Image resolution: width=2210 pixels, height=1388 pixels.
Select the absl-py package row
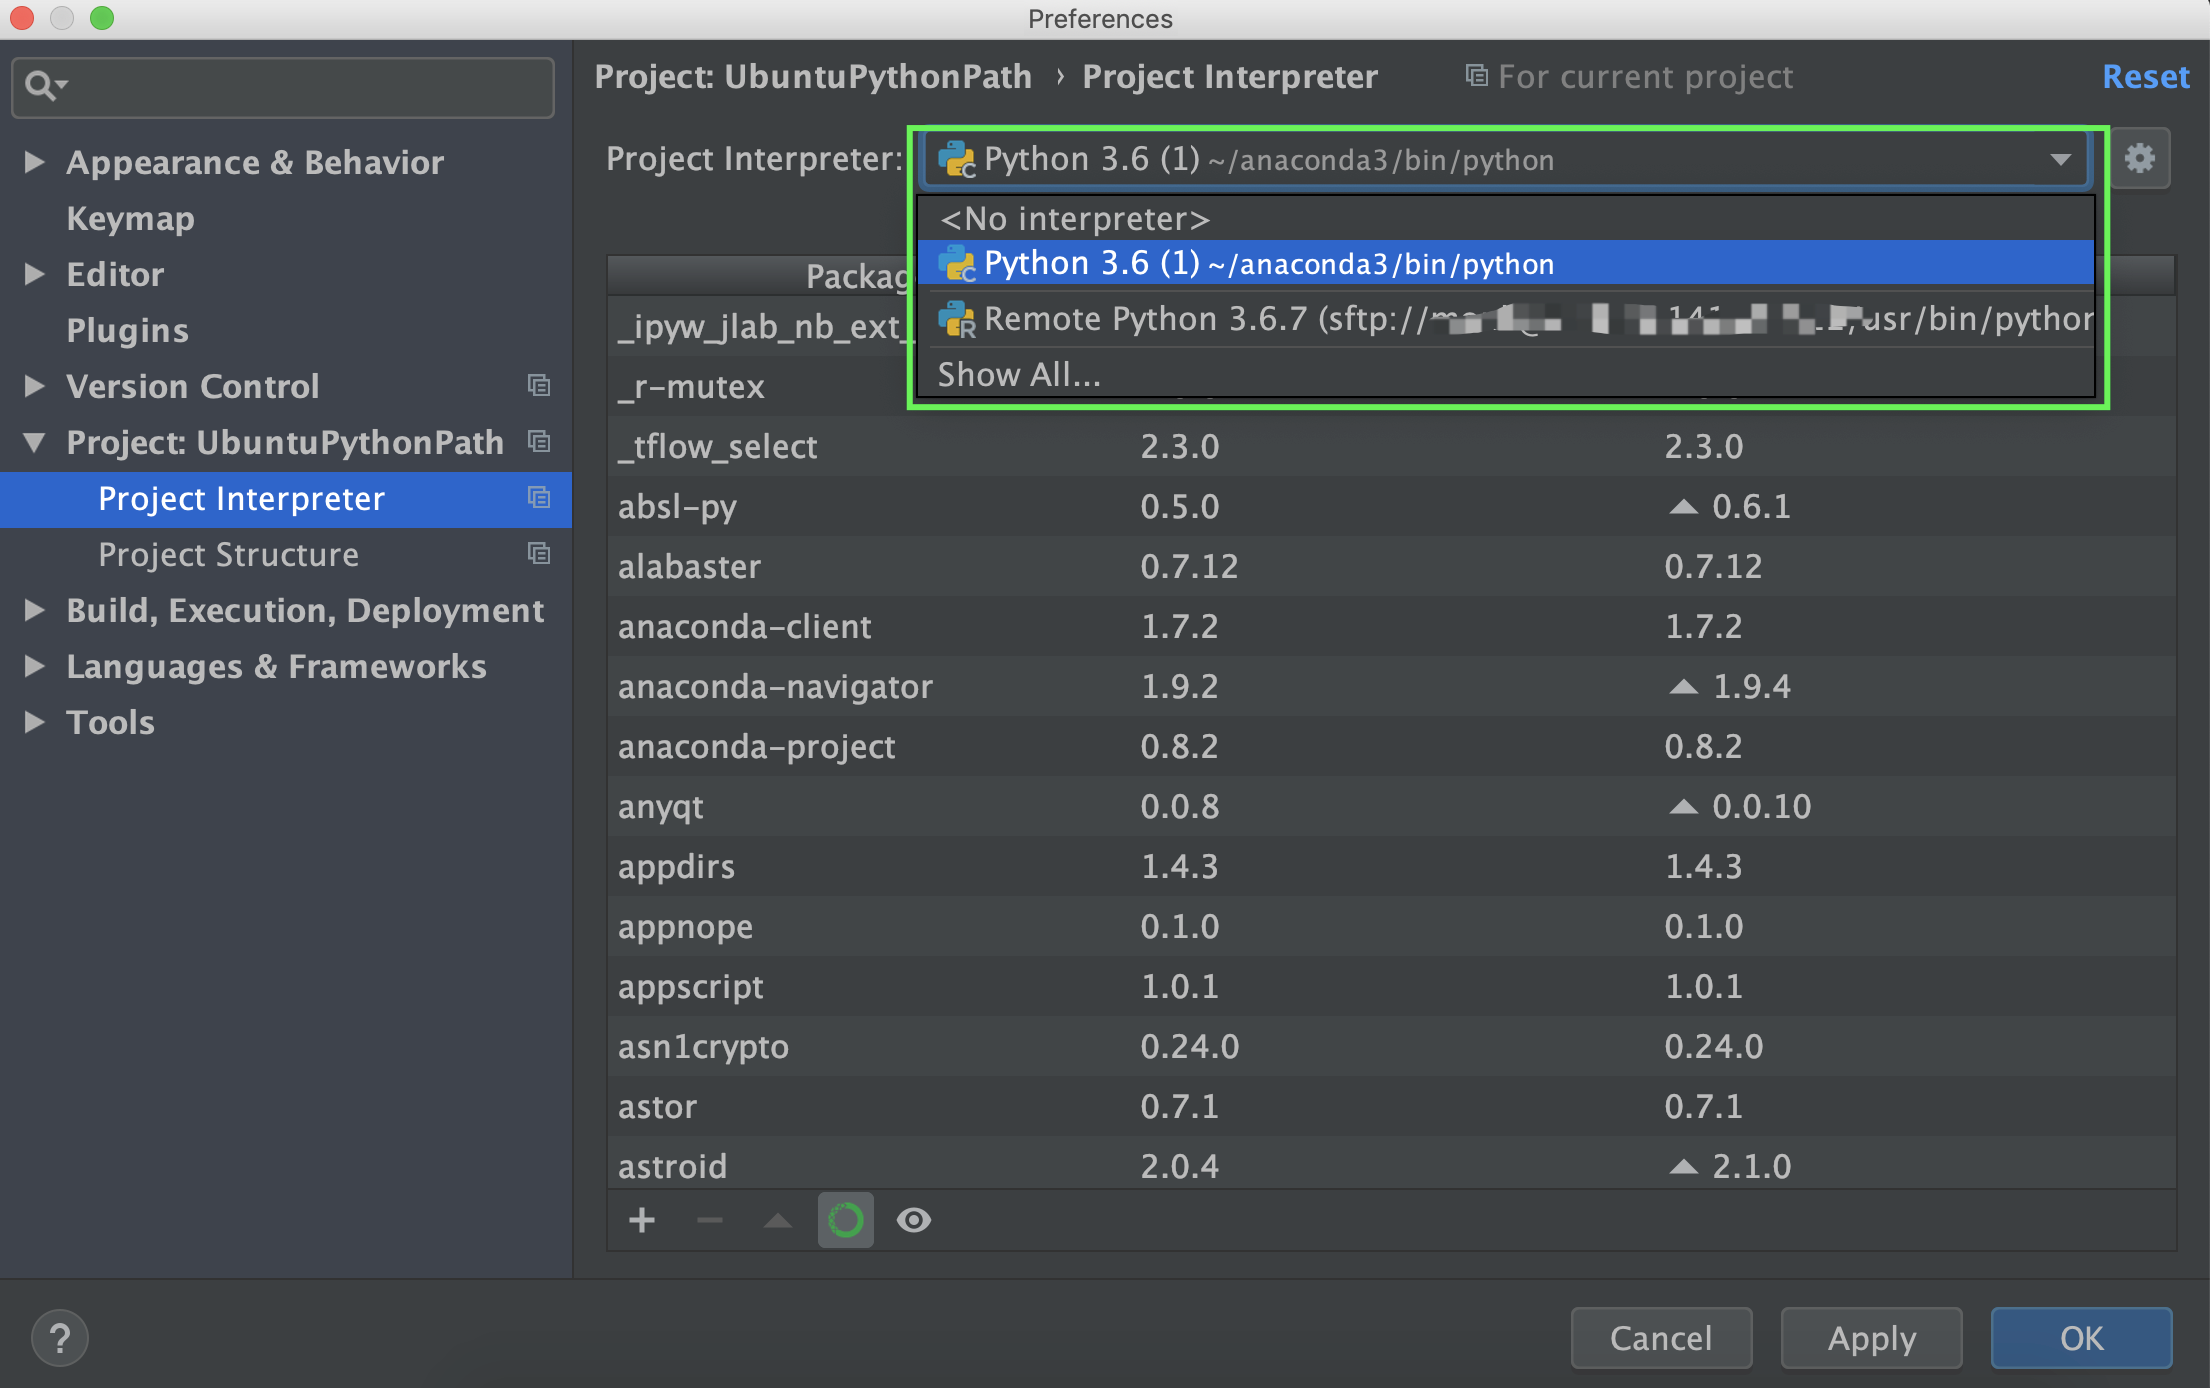(1391, 506)
